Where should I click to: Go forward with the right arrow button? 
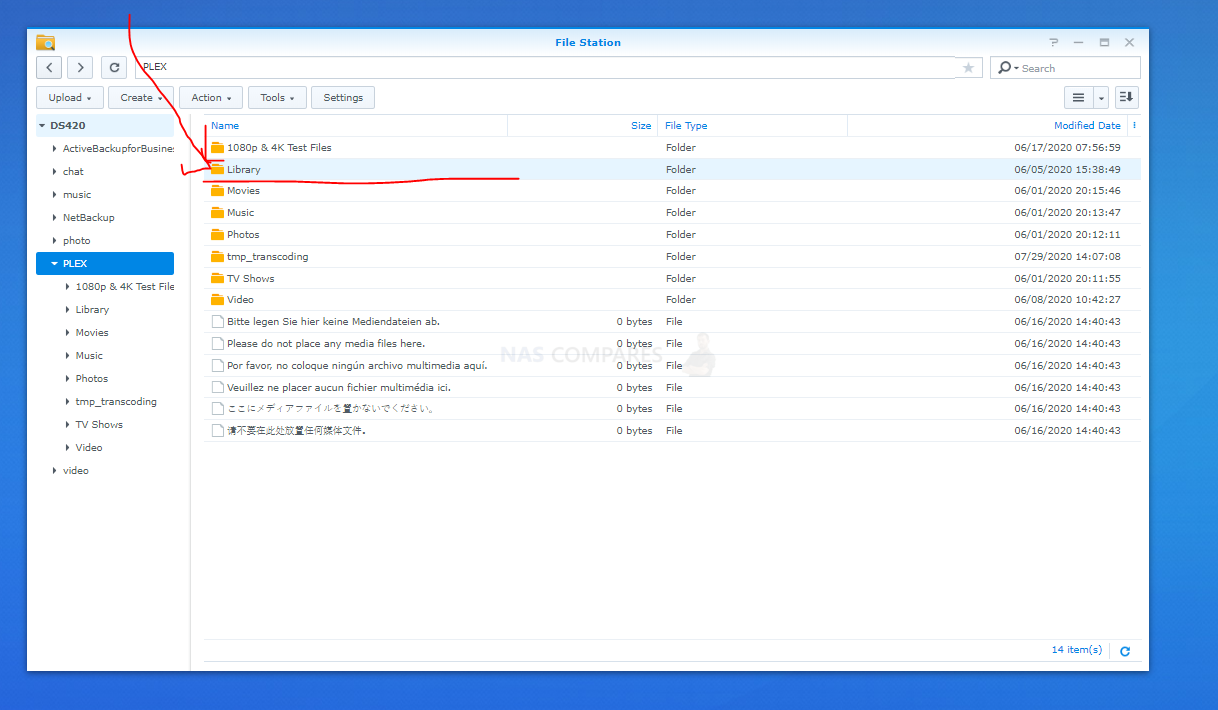tap(80, 67)
